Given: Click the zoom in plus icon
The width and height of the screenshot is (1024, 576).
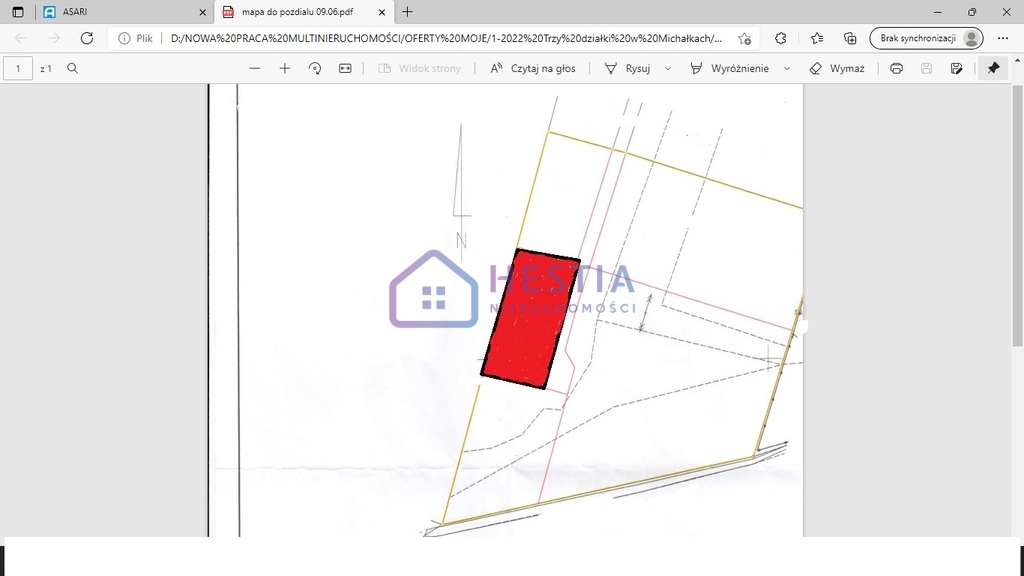Looking at the screenshot, I should [x=285, y=68].
